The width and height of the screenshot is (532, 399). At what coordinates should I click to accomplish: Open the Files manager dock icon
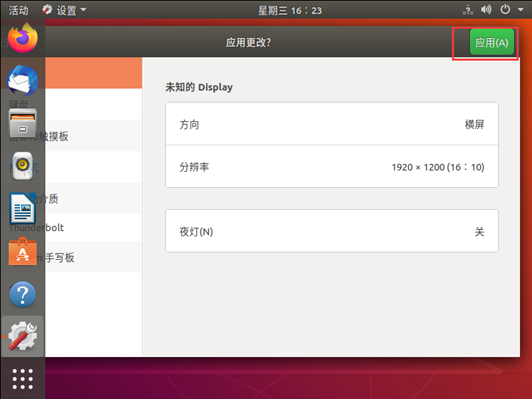coord(23,123)
